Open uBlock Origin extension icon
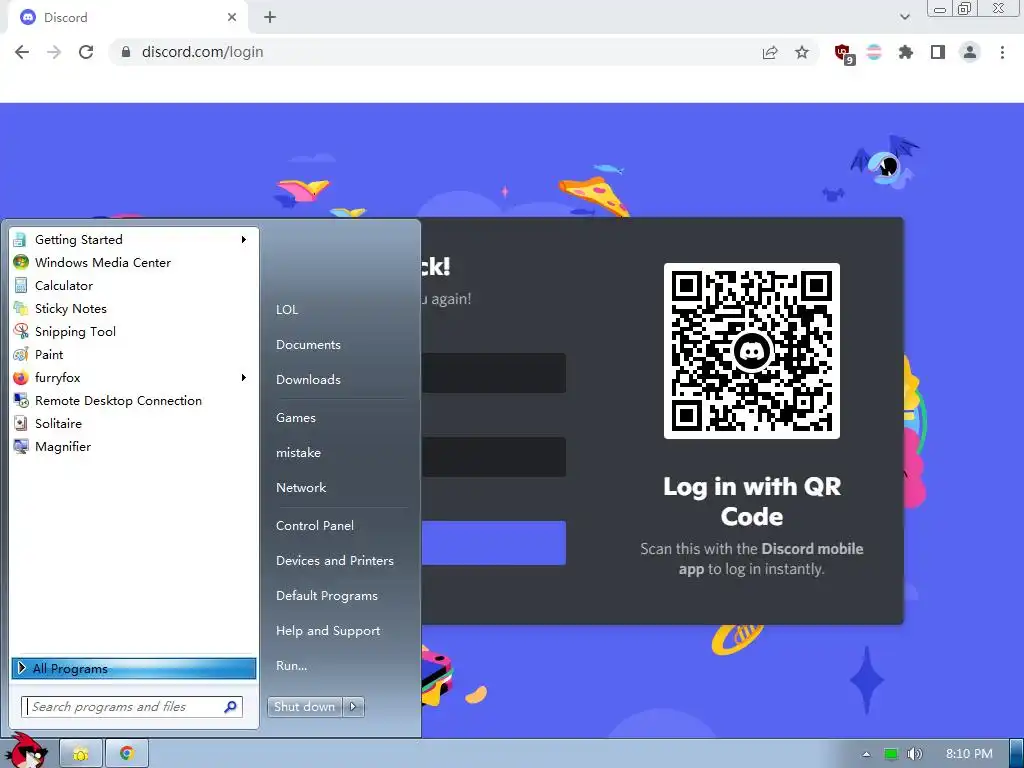 click(x=844, y=54)
